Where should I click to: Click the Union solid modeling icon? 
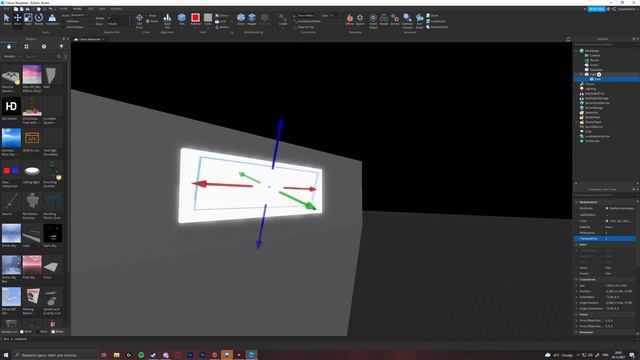click(241, 19)
